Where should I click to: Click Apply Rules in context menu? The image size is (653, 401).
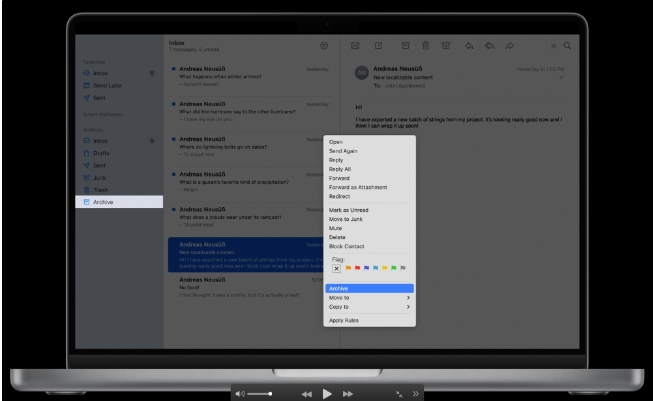point(345,320)
